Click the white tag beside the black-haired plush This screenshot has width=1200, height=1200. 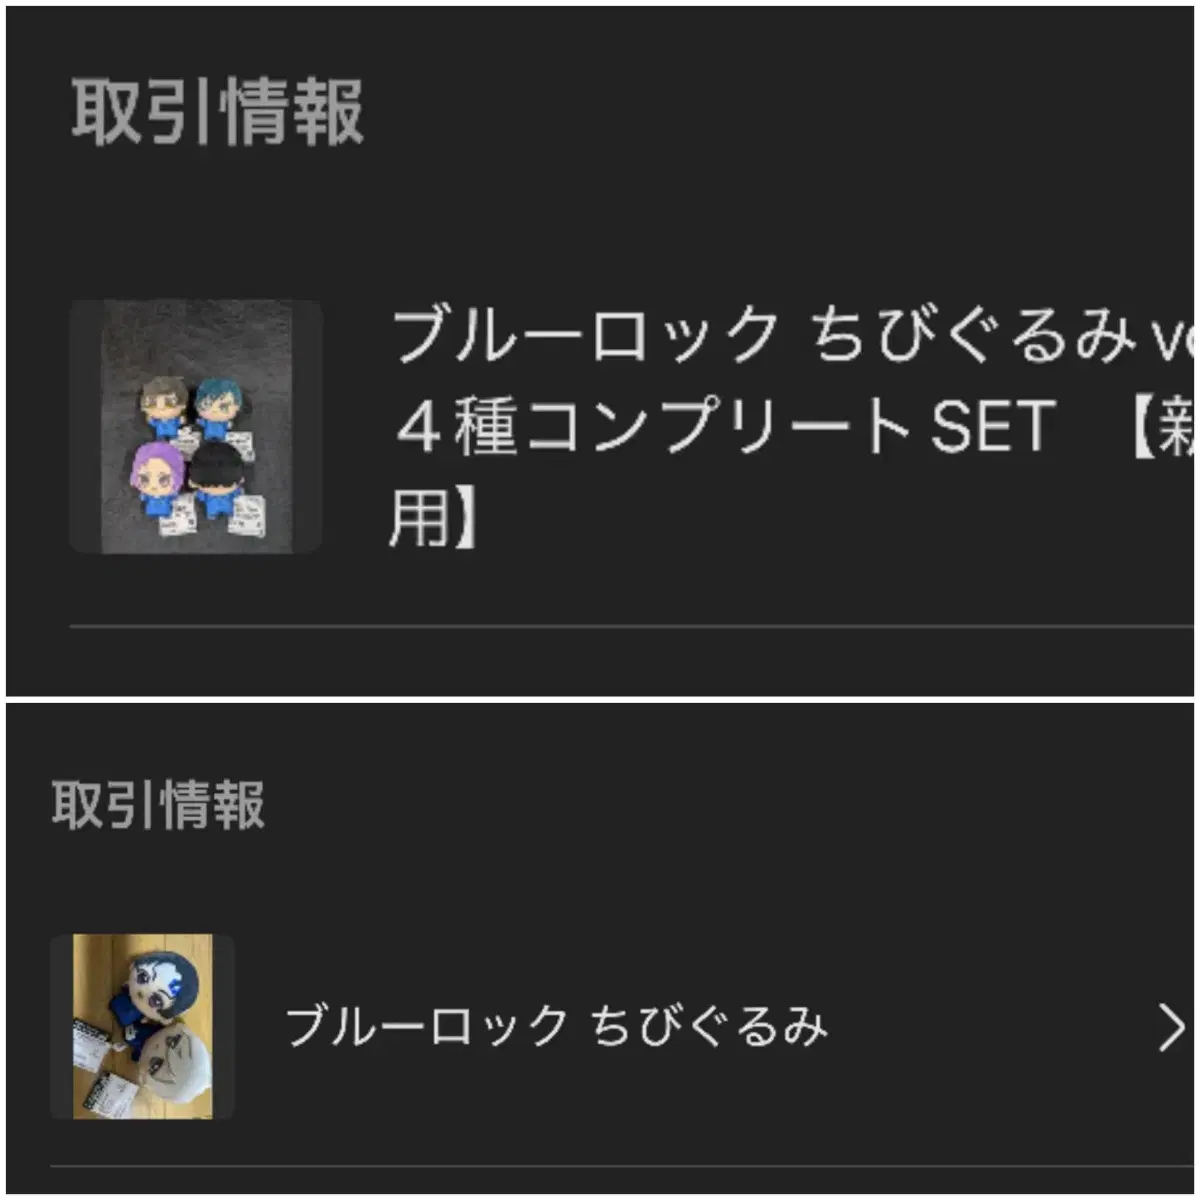(248, 513)
